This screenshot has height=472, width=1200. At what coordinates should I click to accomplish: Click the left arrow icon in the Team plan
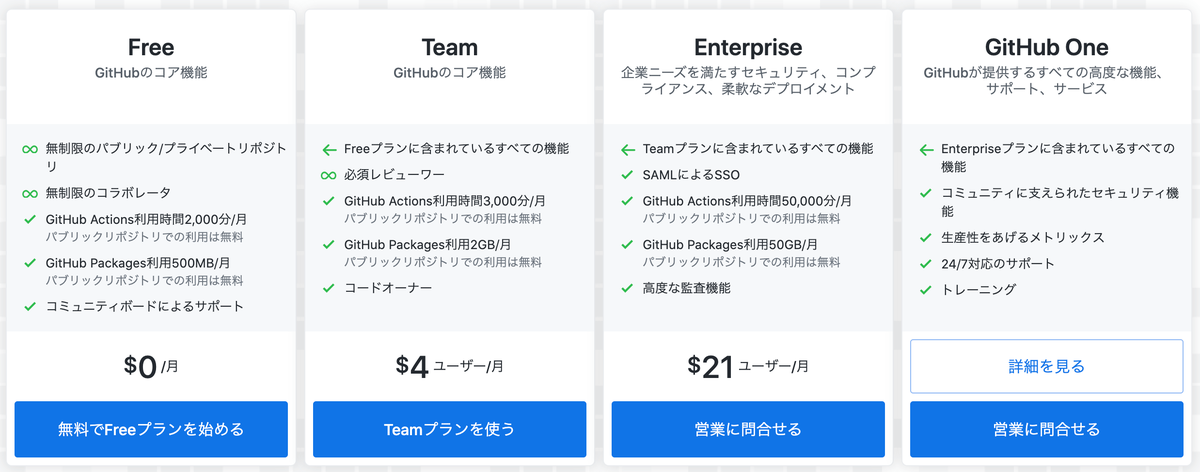tap(328, 150)
